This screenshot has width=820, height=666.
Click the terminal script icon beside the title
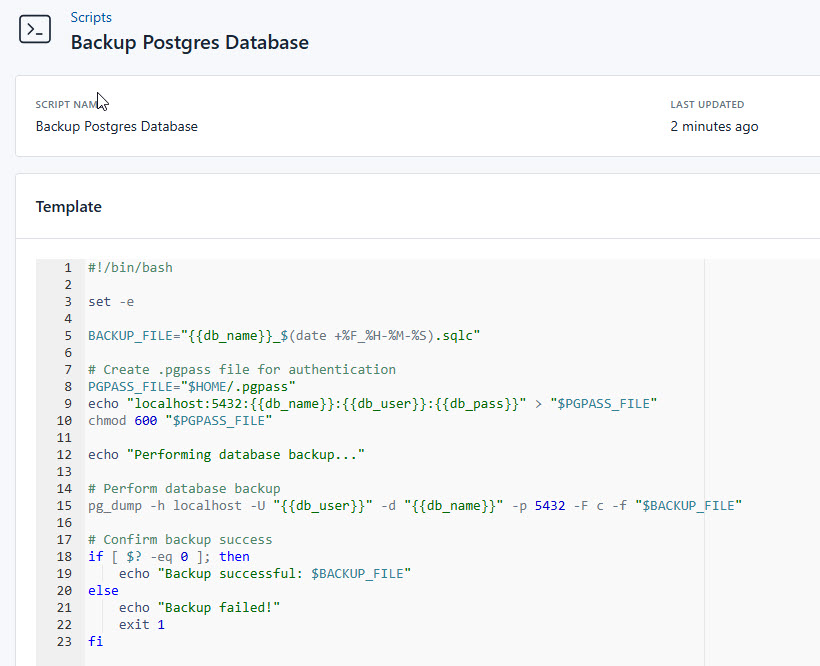coord(34,29)
